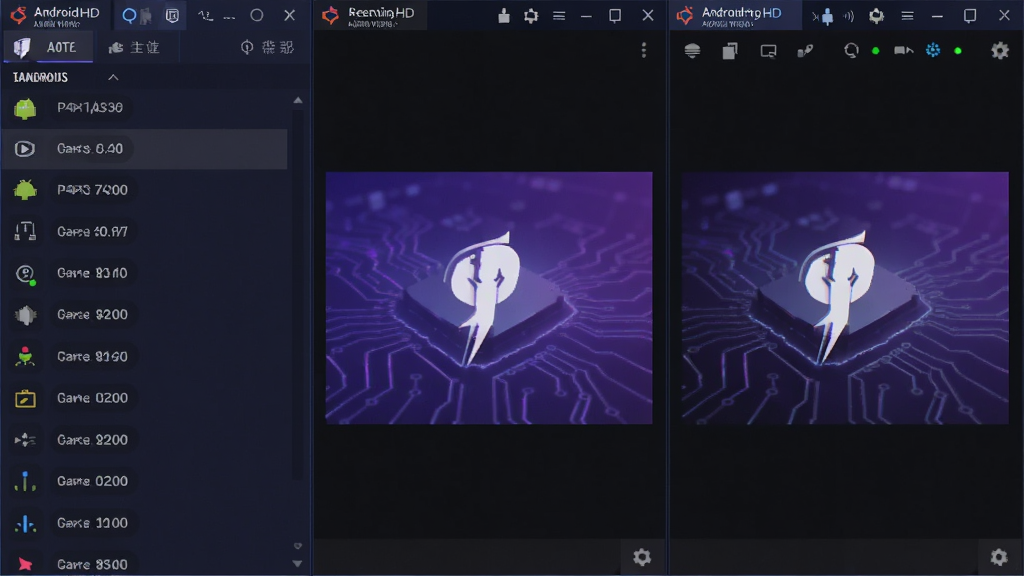Click the blue snowflake gear icon

[x=933, y=50]
